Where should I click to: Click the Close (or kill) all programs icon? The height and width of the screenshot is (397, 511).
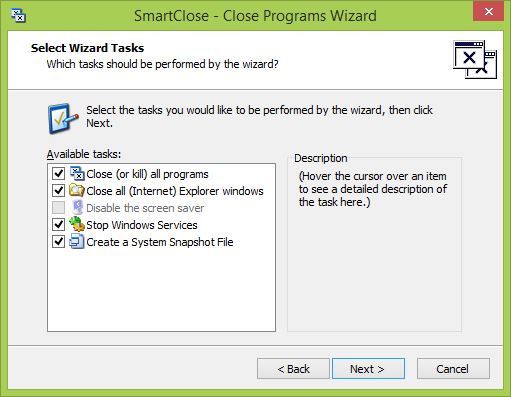click(x=77, y=174)
